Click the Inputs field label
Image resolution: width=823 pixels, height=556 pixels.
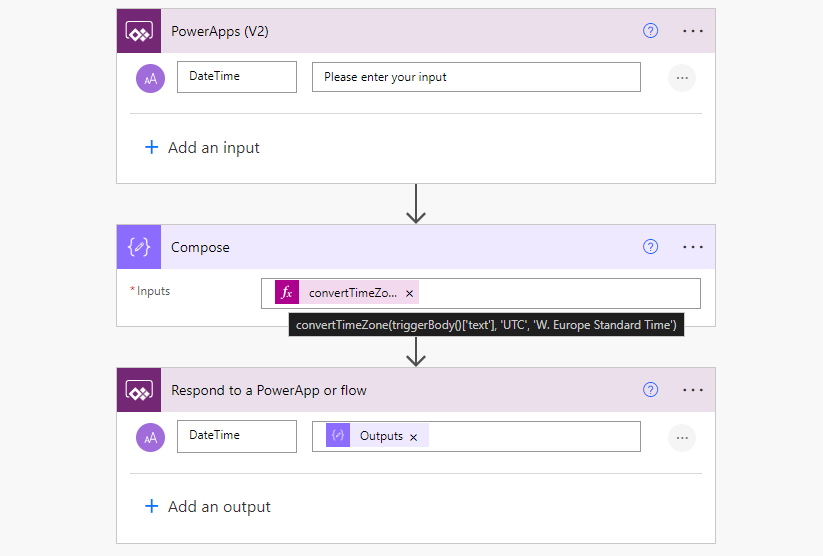153,291
